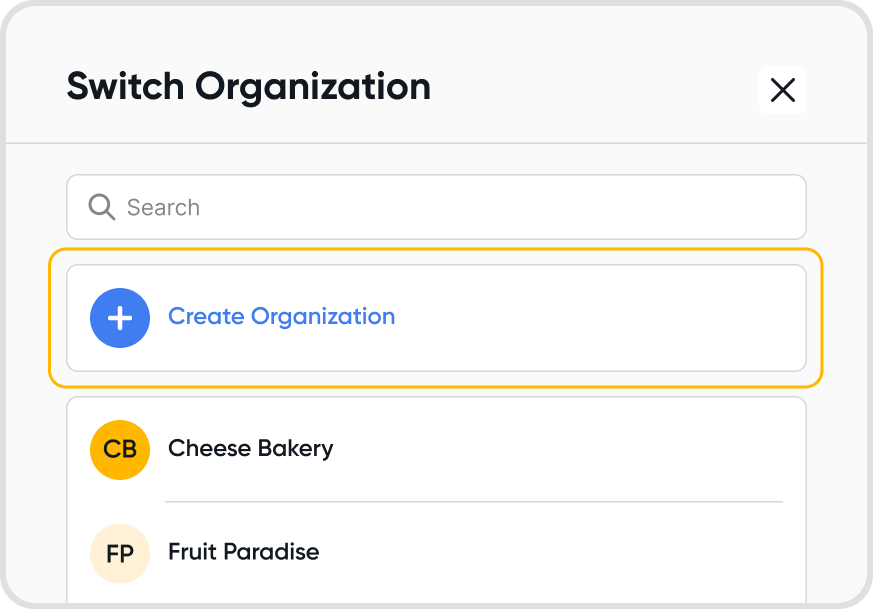This screenshot has height=609, width=873.
Task: Click the divider line between listed organizations
Action: (x=473, y=501)
